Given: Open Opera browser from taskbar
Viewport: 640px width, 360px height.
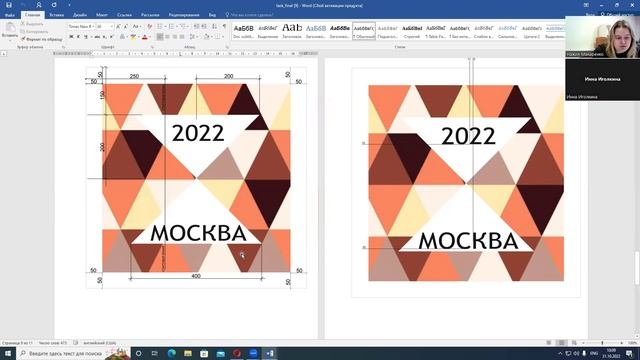Looking at the screenshot, I should 237,353.
